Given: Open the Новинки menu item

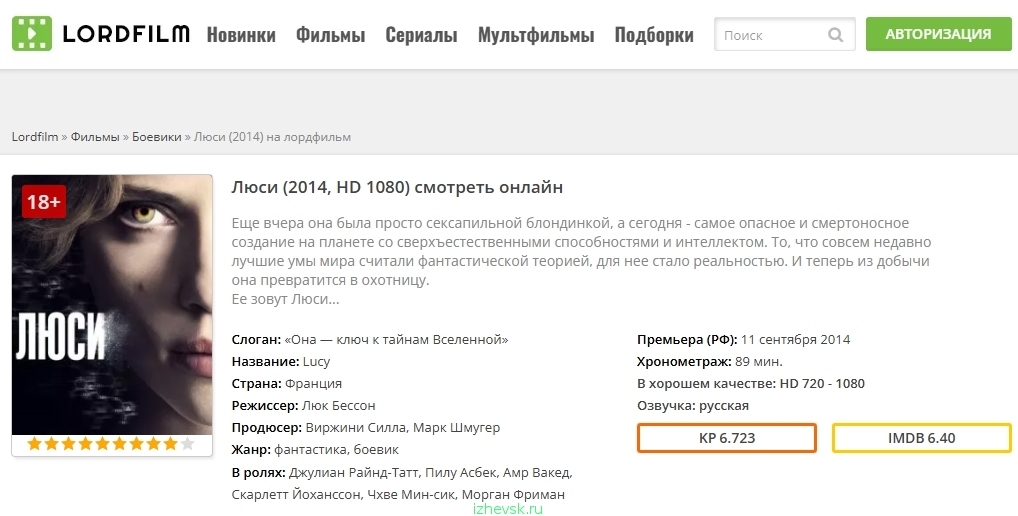Looking at the screenshot, I should (241, 34).
